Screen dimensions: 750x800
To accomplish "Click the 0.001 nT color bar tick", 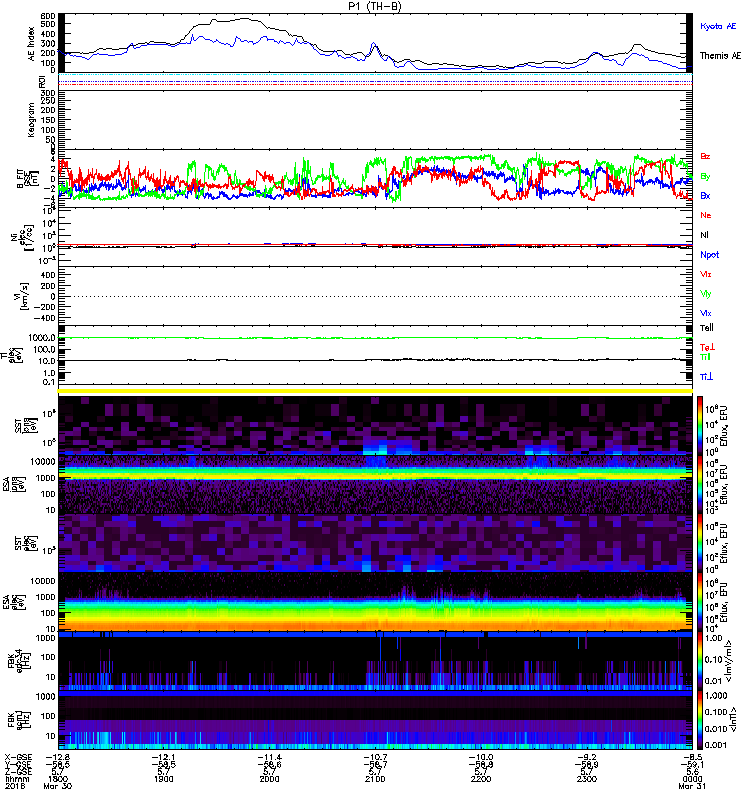I will tap(715, 745).
